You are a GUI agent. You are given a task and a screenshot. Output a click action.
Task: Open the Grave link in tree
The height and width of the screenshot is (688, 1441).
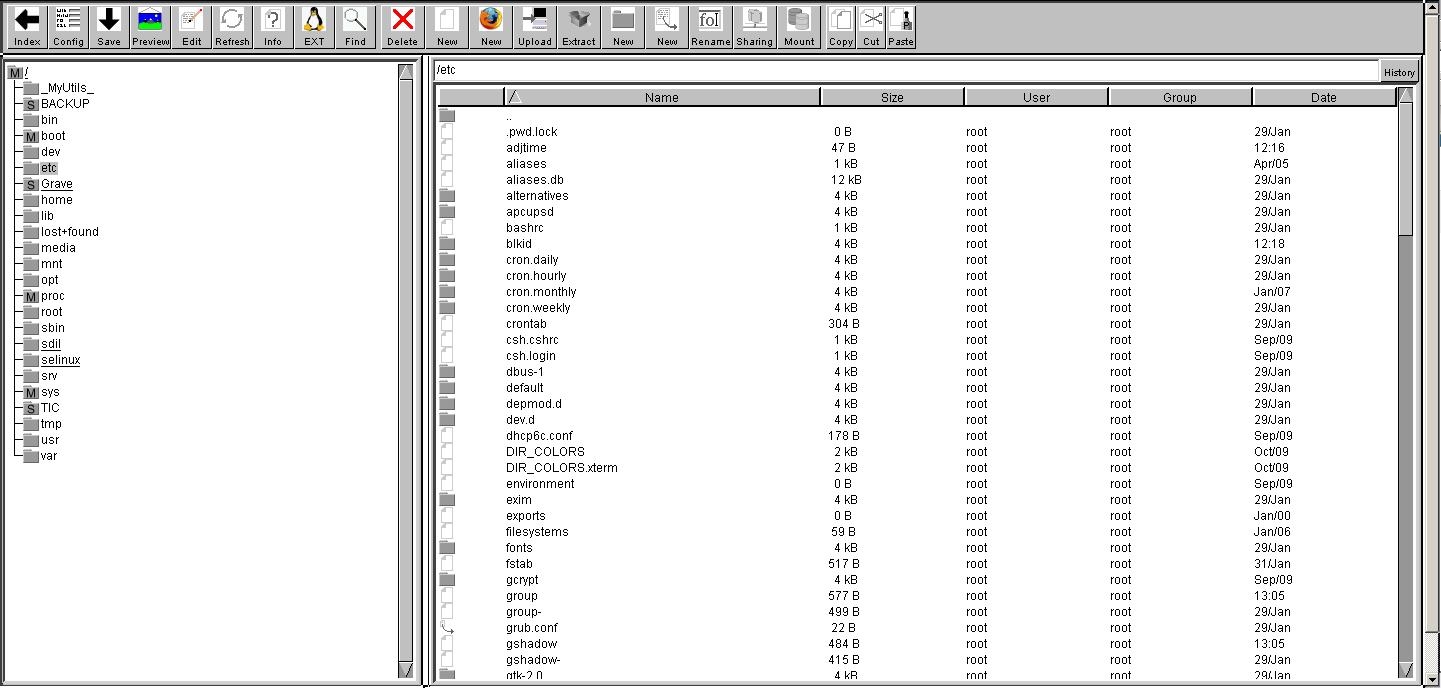click(x=56, y=184)
